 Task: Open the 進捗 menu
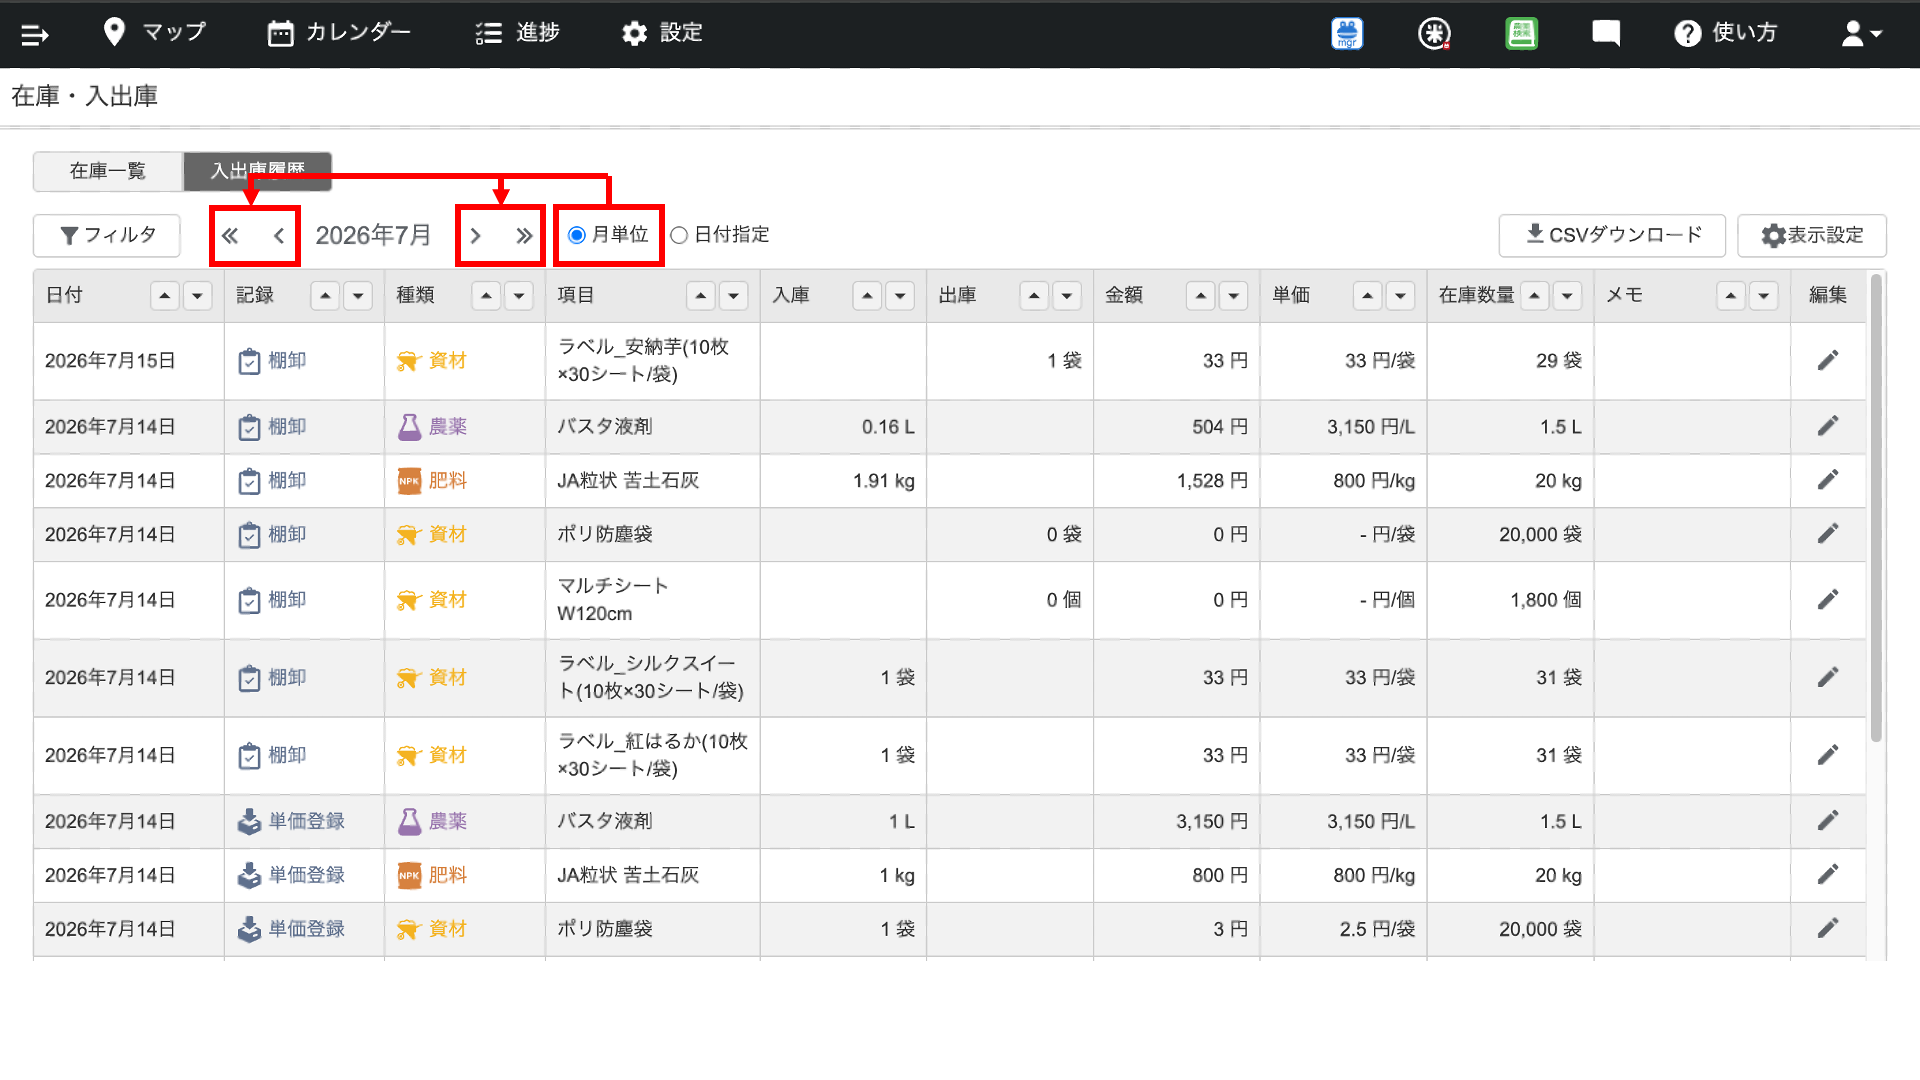(517, 33)
